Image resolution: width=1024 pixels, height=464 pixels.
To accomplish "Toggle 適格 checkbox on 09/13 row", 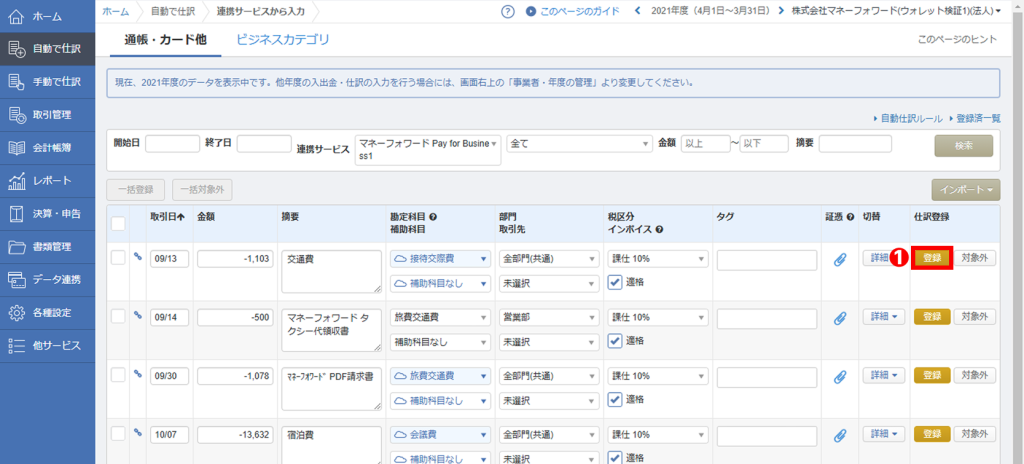I will [x=615, y=282].
